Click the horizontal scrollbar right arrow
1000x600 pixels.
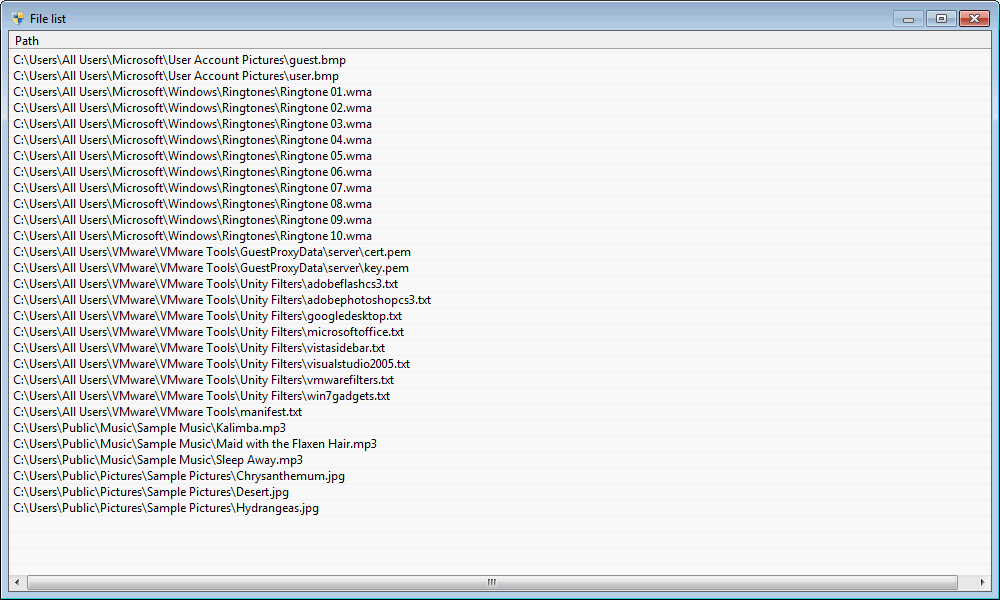click(x=983, y=582)
